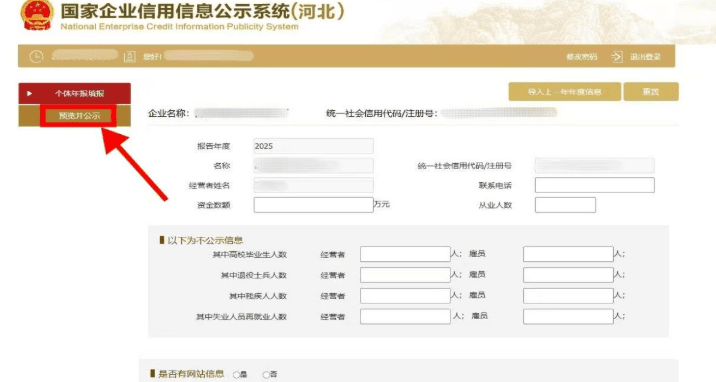Click the 经营者姓名 field

[x=313, y=185]
